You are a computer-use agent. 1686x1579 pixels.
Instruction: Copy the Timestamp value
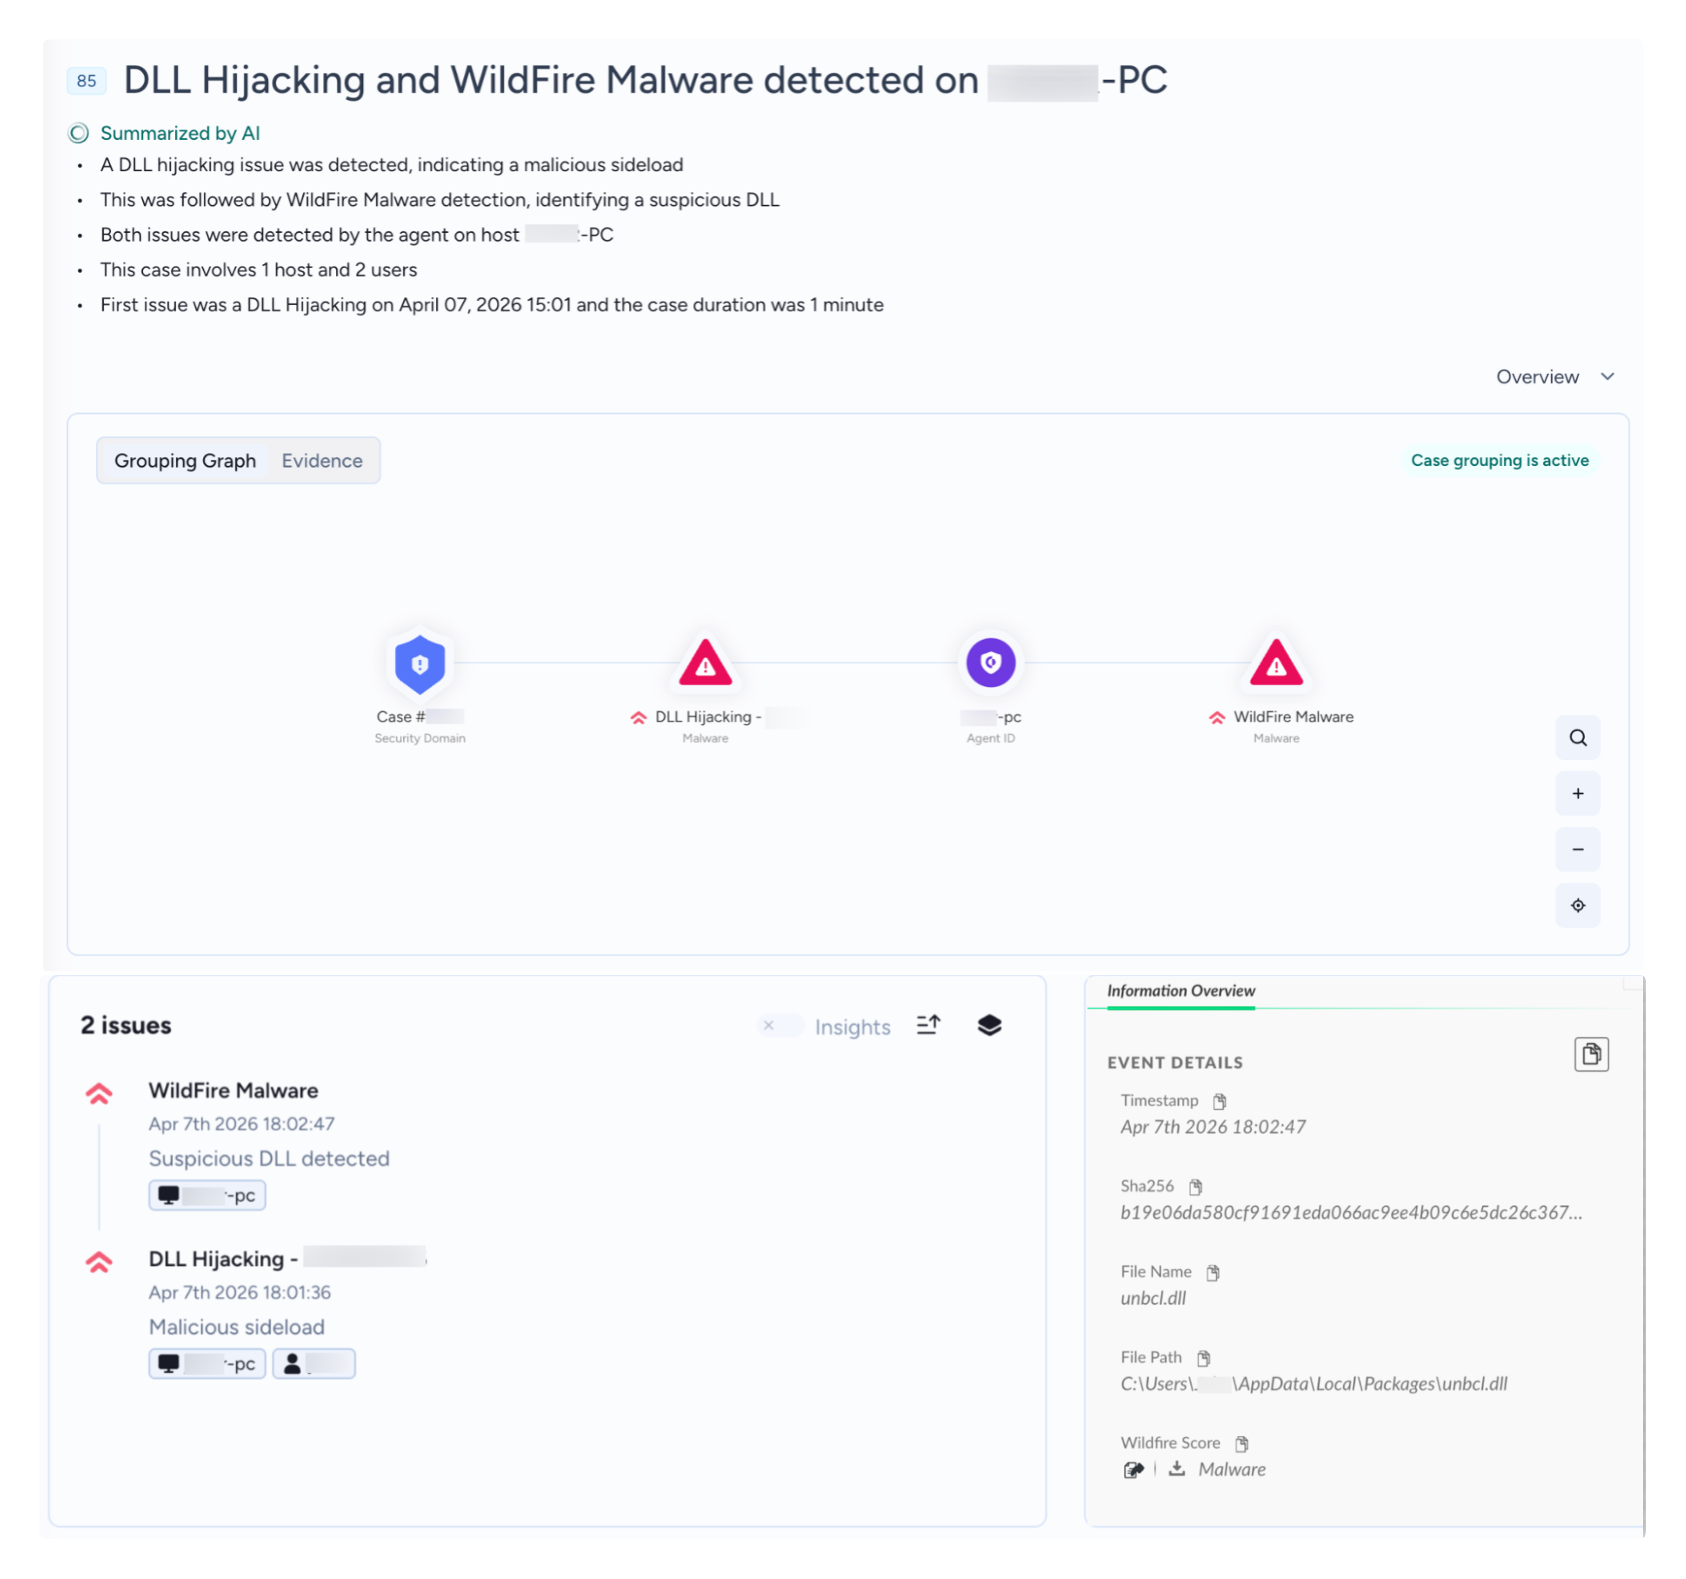pyautogui.click(x=1219, y=1101)
